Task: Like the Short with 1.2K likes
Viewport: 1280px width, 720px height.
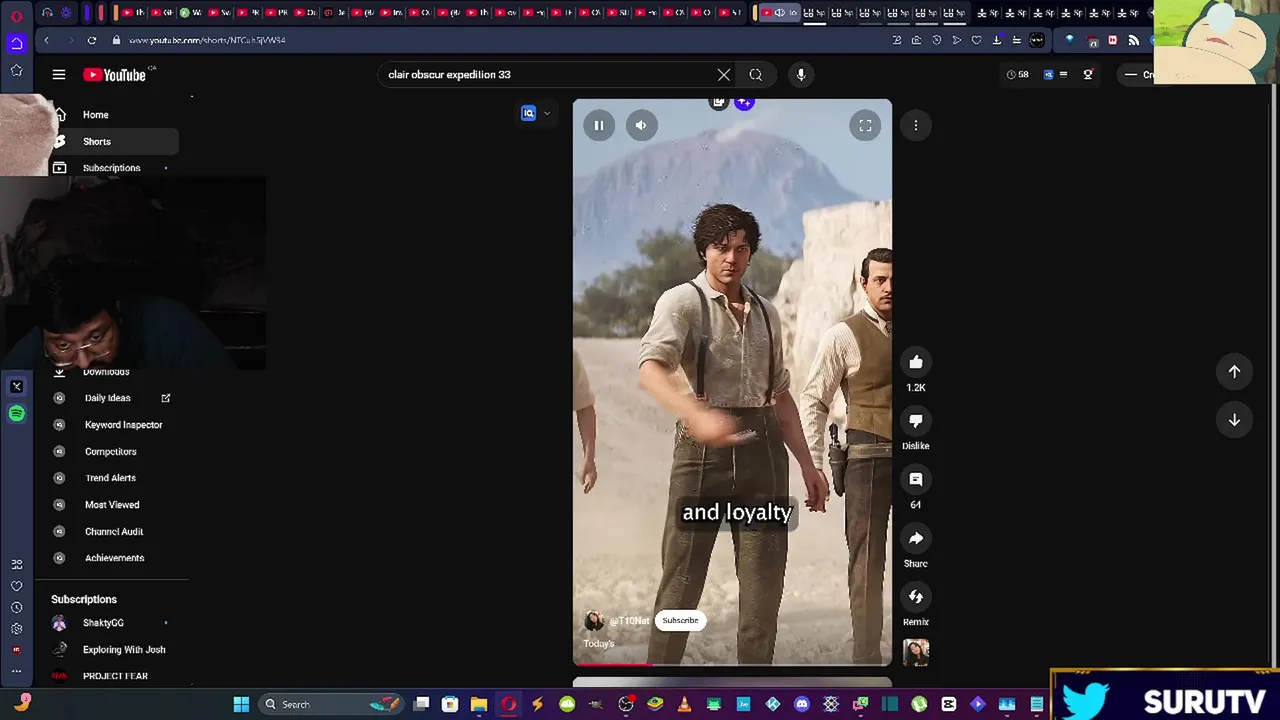Action: click(916, 362)
